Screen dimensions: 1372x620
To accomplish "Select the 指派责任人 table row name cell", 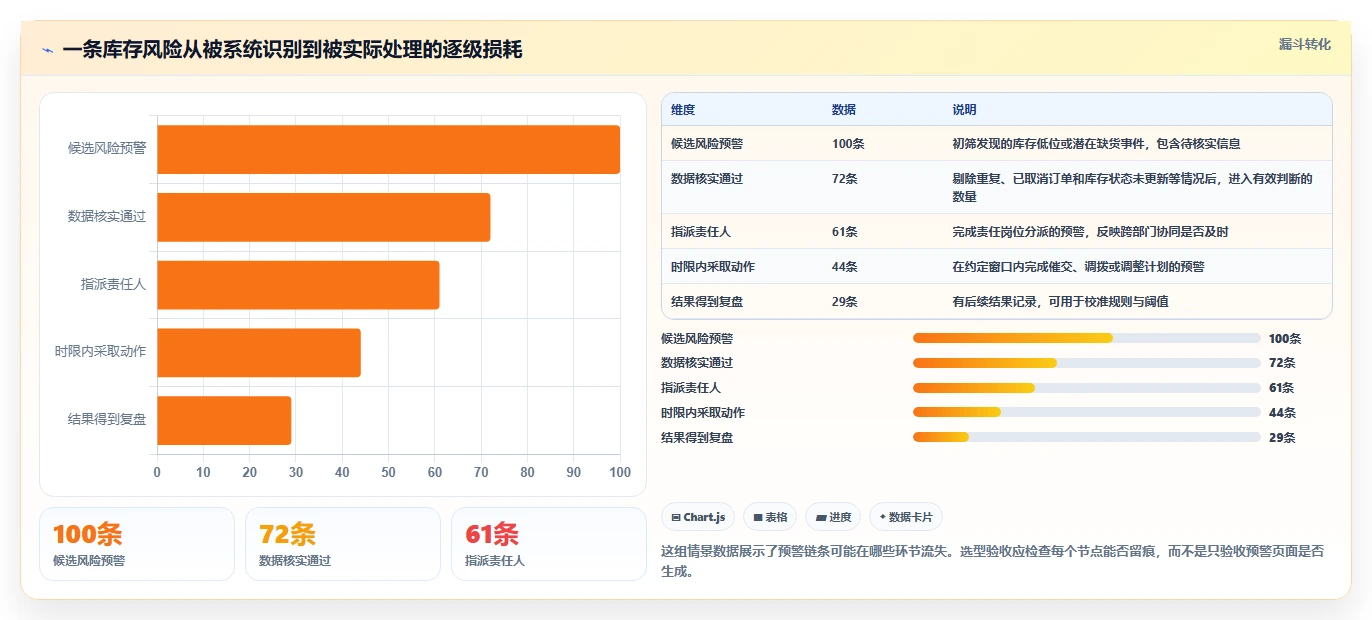I will pyautogui.click(x=701, y=232).
